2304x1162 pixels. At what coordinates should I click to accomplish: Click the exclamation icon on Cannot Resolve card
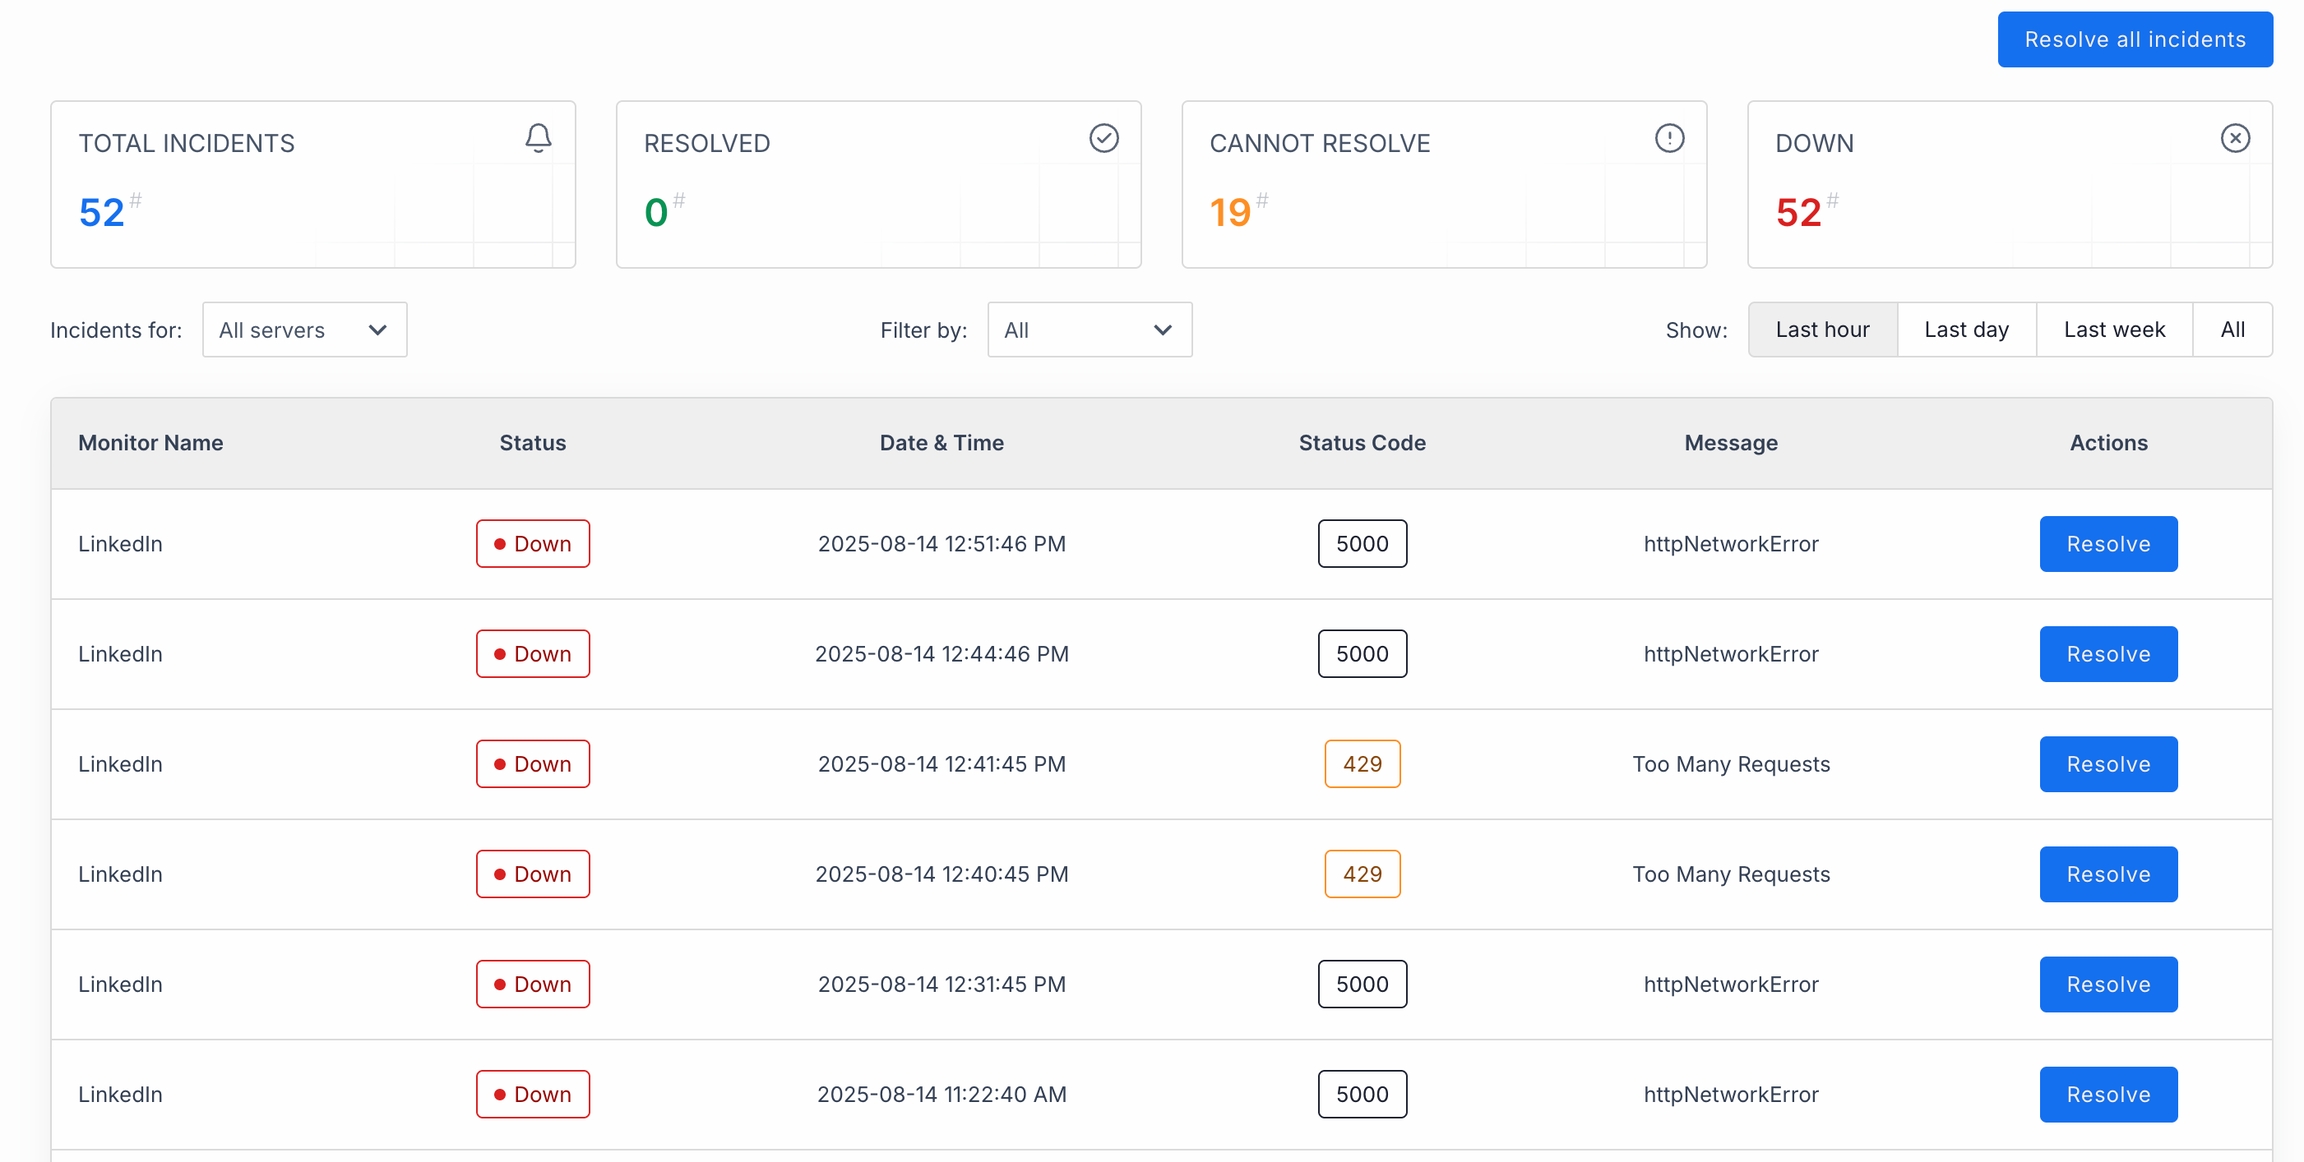1669,138
